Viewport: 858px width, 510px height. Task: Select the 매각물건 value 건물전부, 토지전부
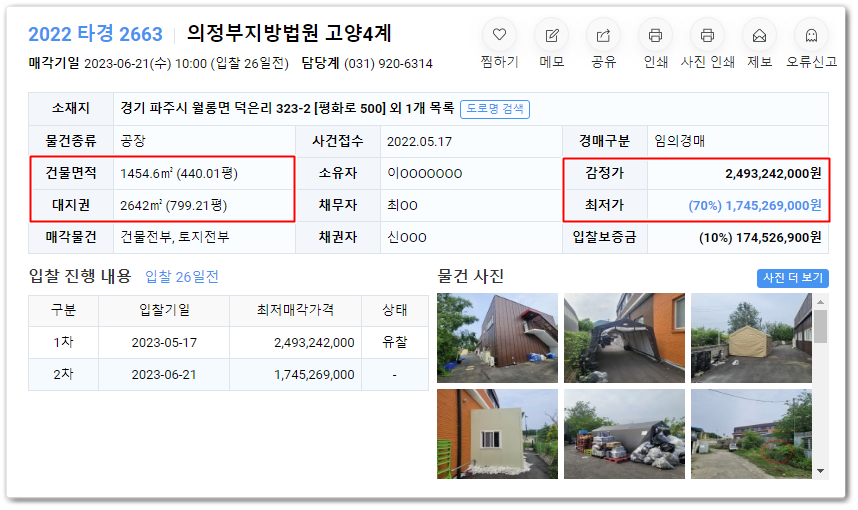[x=175, y=237]
